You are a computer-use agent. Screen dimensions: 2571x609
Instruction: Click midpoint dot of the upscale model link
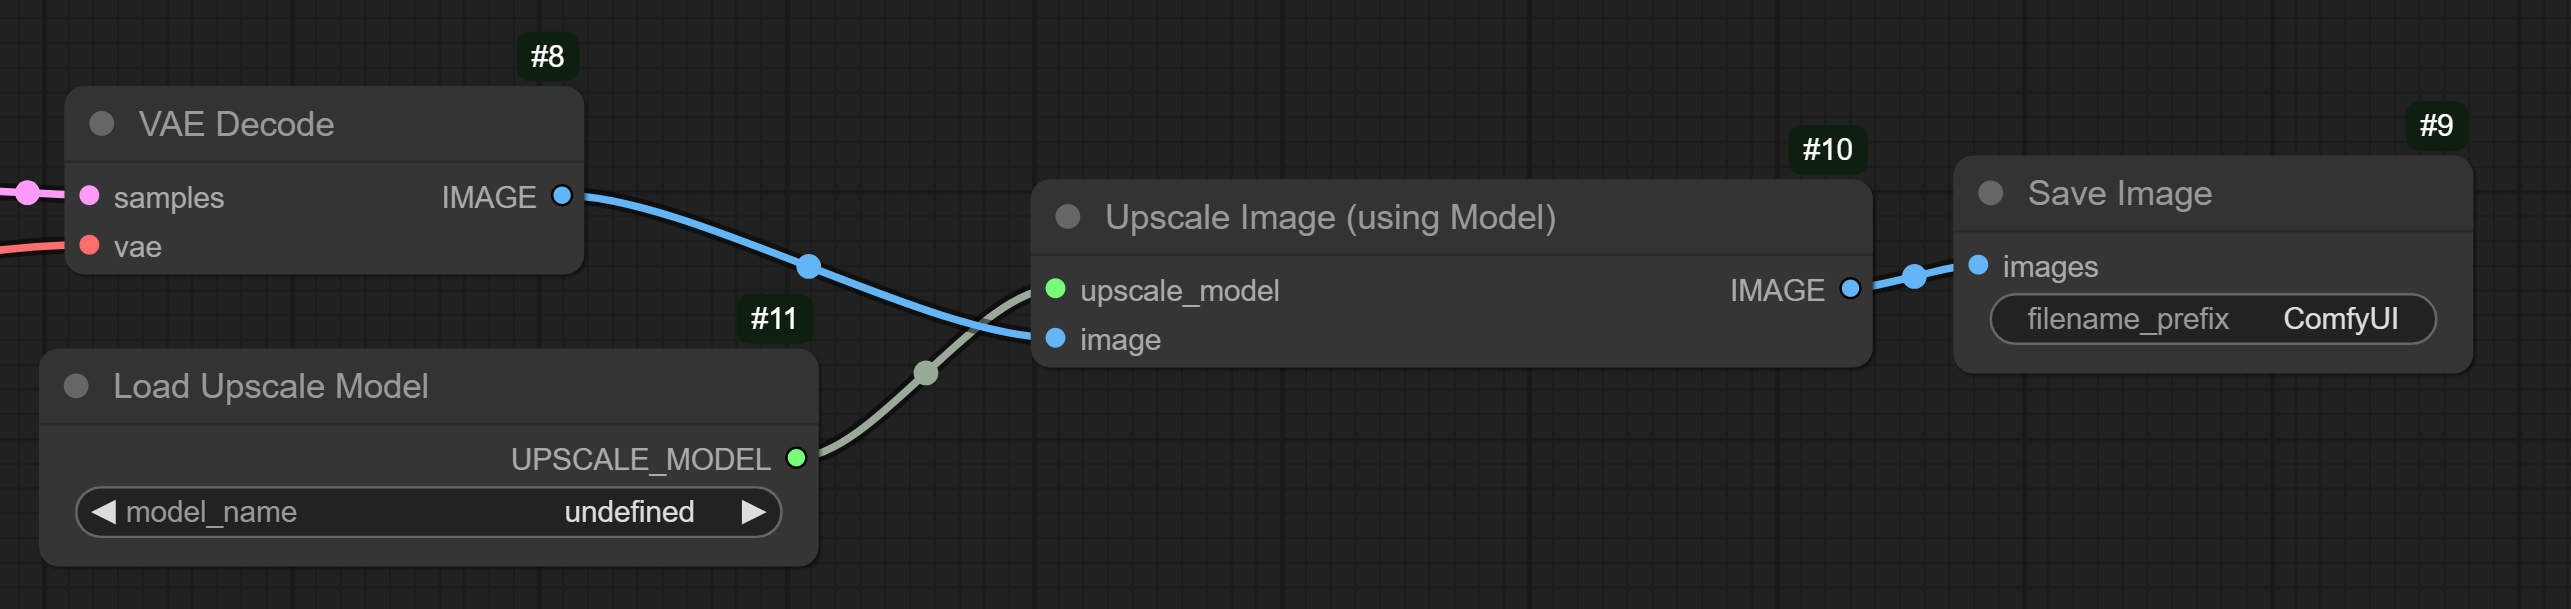click(x=926, y=373)
